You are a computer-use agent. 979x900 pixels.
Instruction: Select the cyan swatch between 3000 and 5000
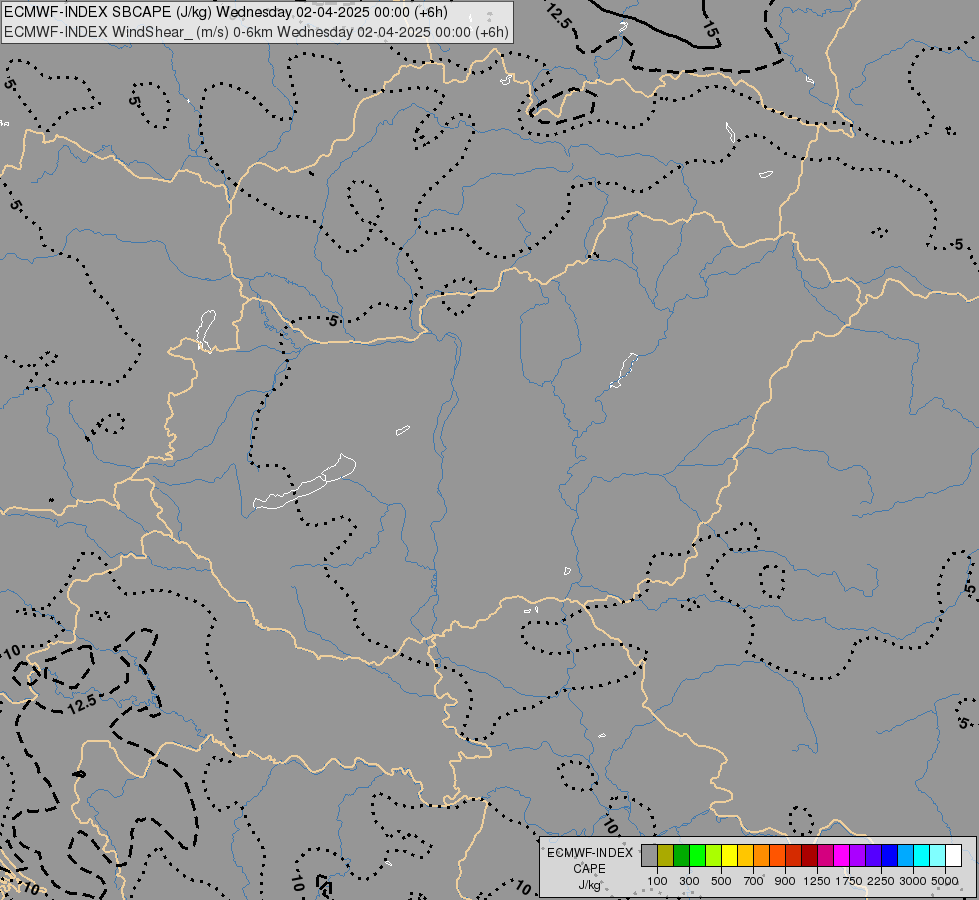point(922,856)
